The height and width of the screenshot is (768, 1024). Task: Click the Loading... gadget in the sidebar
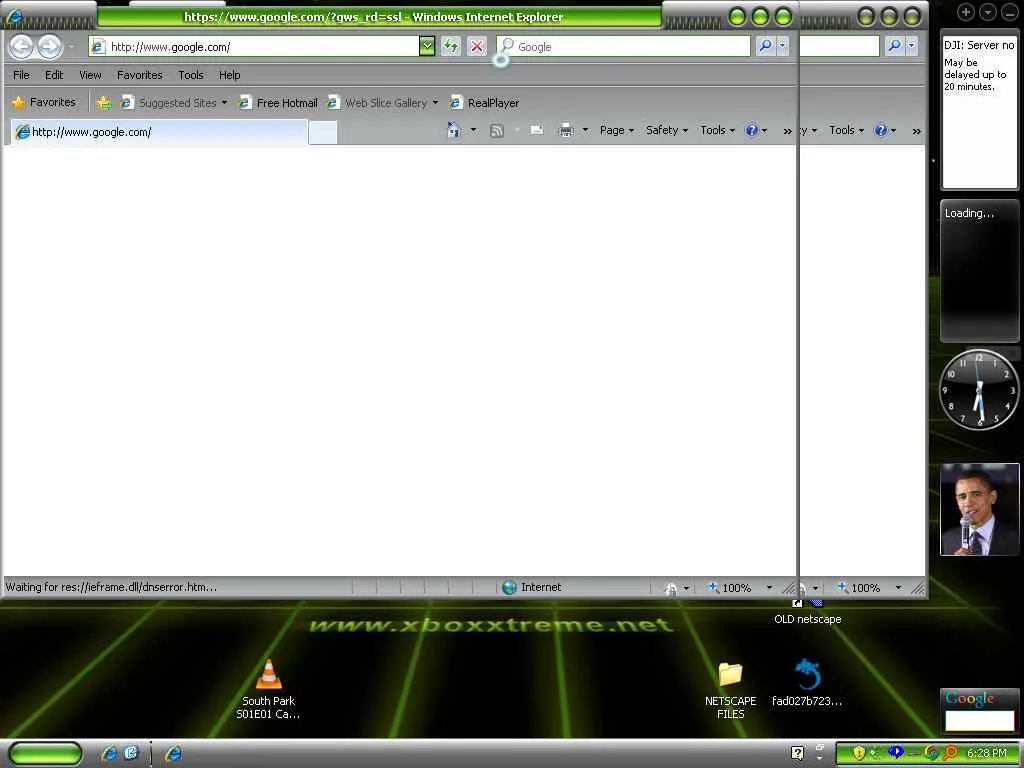[979, 271]
